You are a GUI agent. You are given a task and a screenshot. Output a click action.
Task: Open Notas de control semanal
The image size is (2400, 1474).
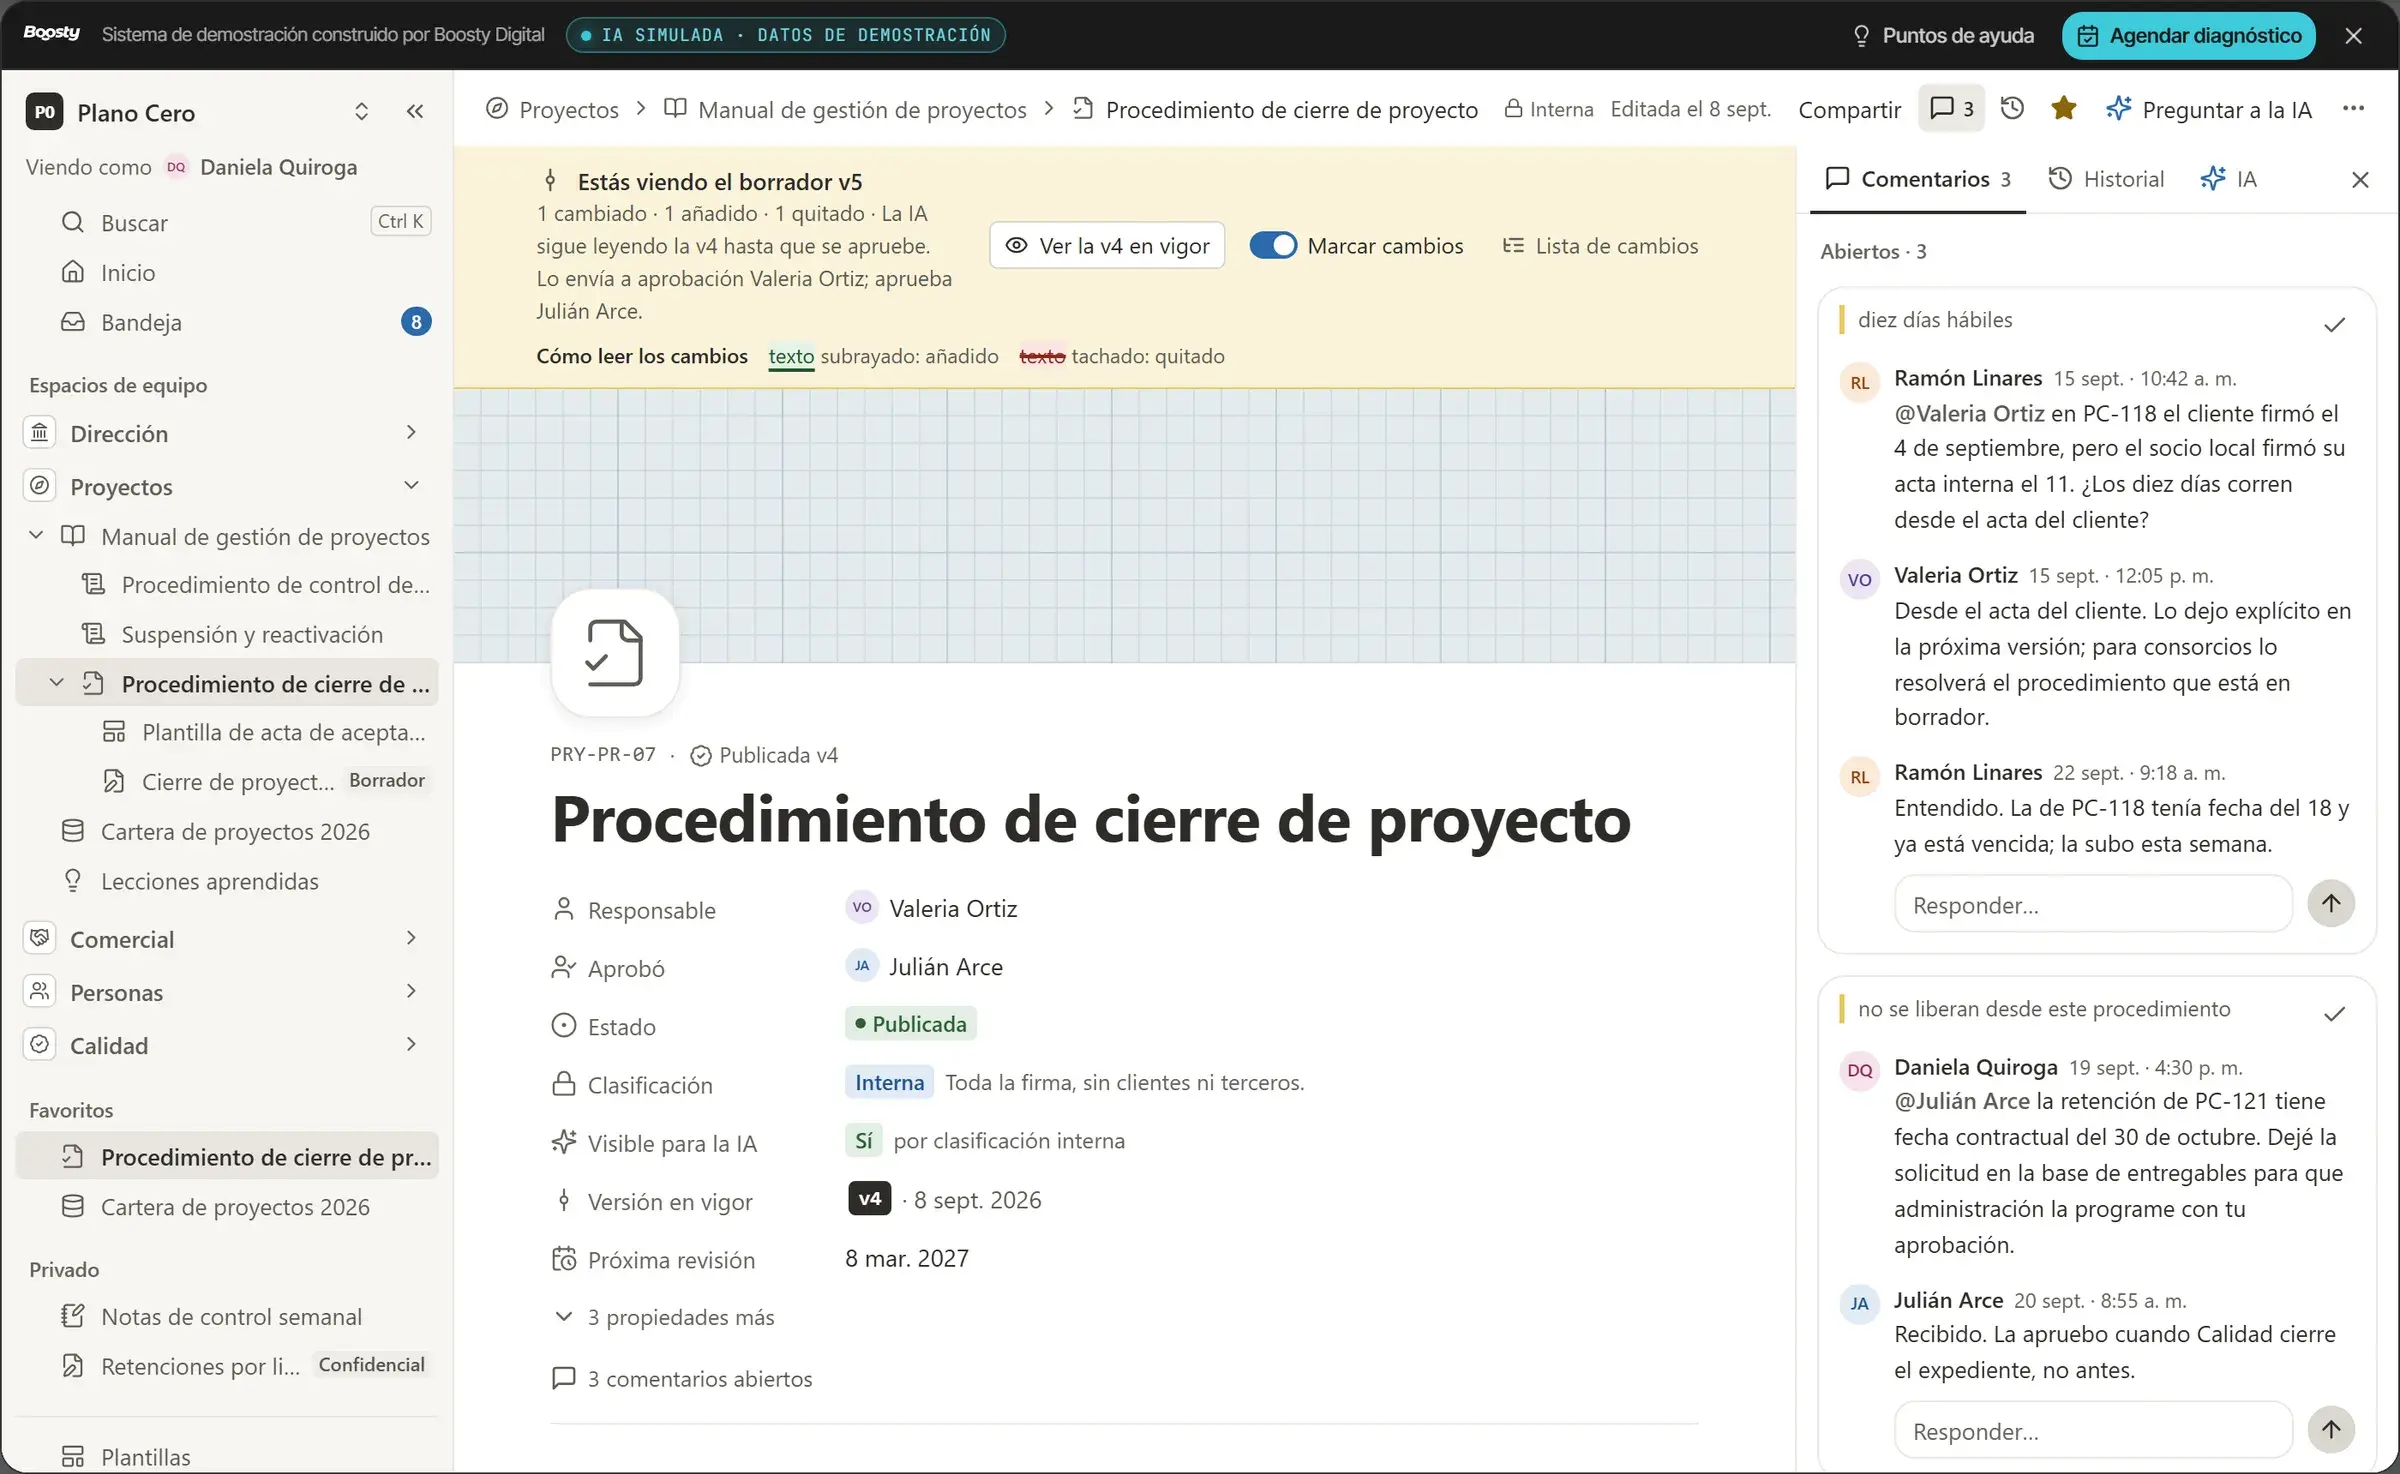click(227, 1316)
